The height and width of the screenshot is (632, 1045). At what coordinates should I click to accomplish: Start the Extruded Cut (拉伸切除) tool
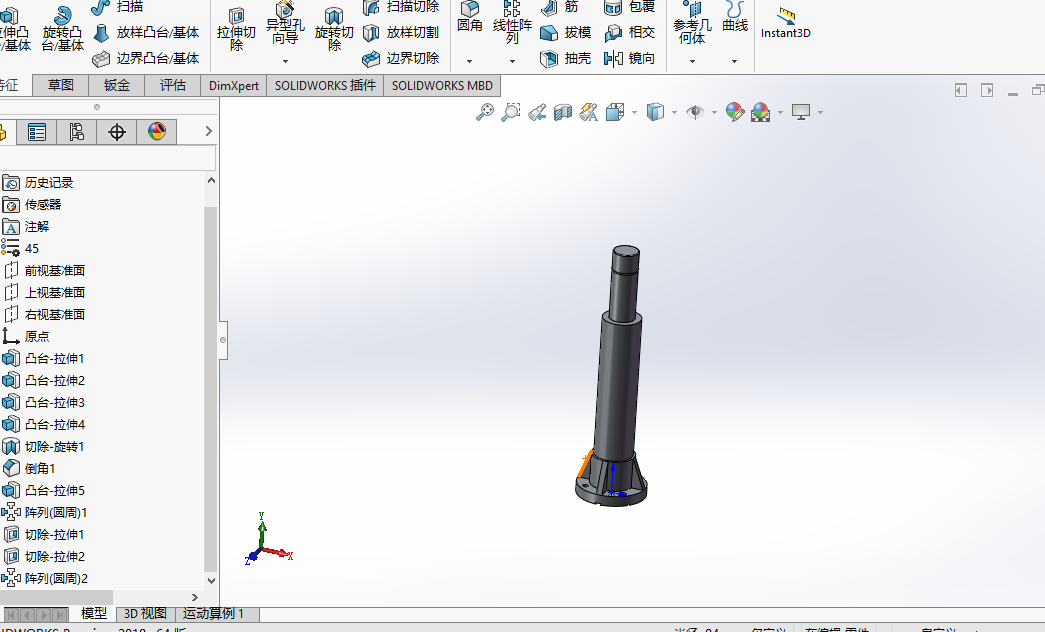click(236, 30)
